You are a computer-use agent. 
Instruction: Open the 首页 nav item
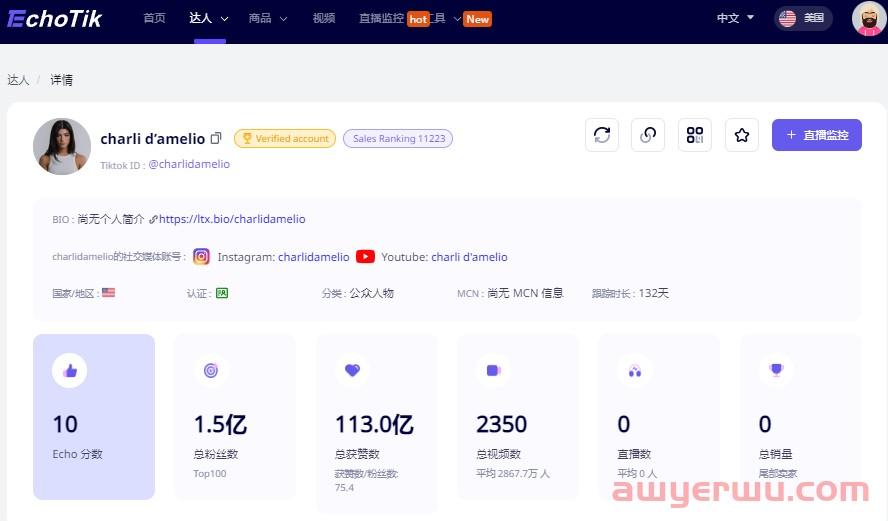click(154, 18)
